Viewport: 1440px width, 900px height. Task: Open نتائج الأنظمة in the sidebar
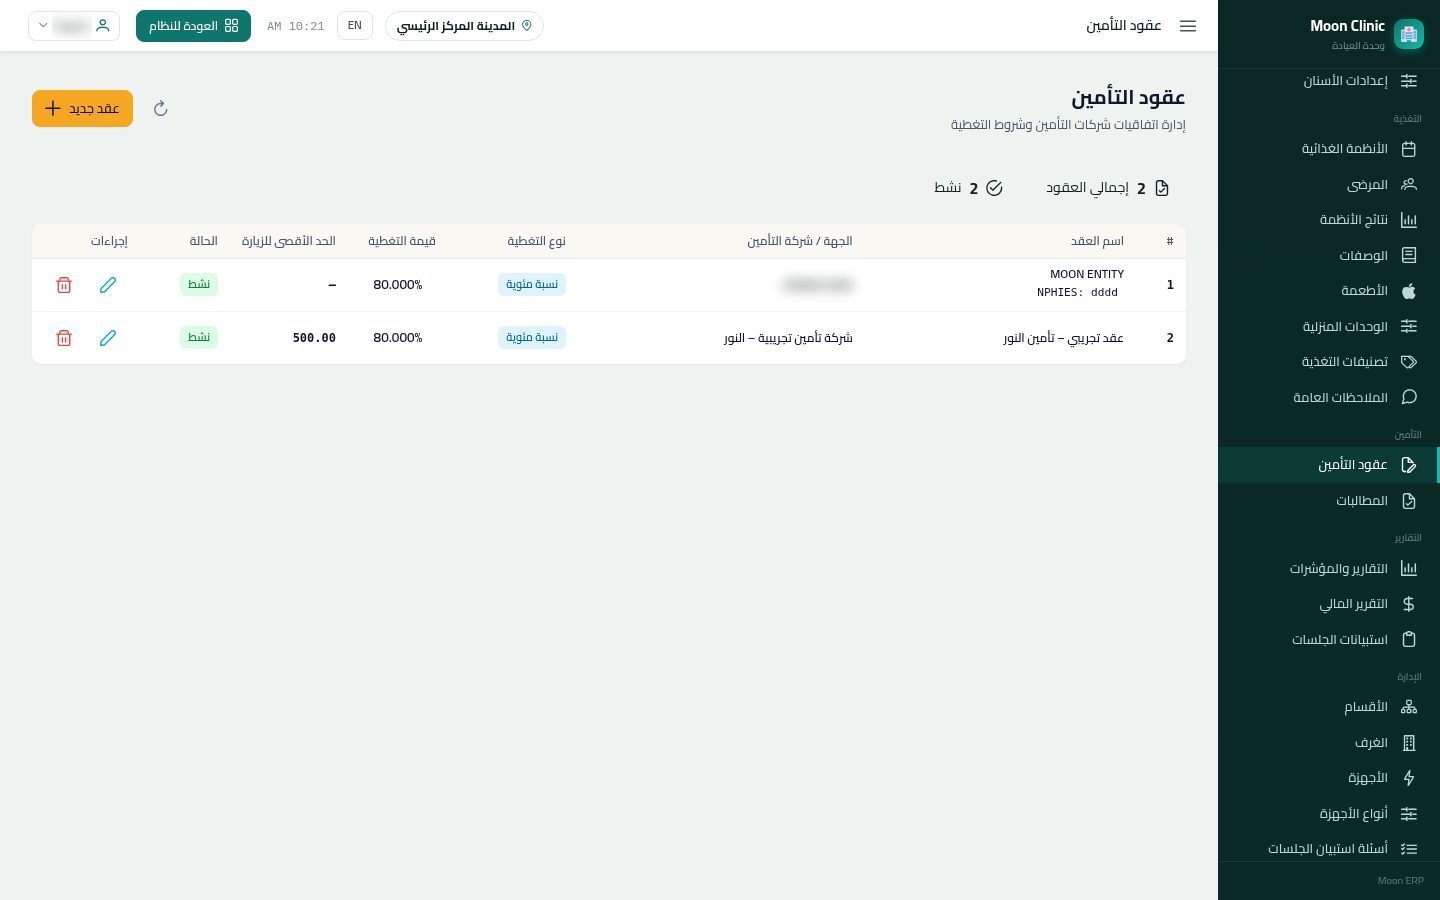pyautogui.click(x=1328, y=220)
